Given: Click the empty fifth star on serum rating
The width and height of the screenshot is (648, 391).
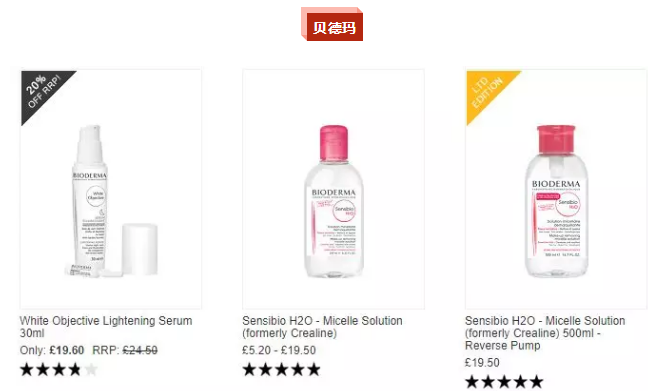Looking at the screenshot, I should 91,370.
